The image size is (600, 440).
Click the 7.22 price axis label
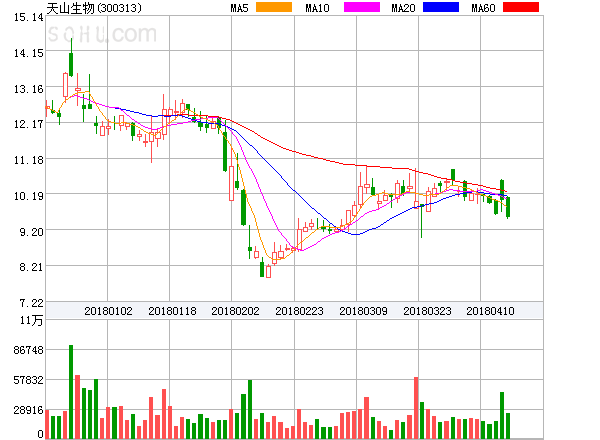(31, 303)
